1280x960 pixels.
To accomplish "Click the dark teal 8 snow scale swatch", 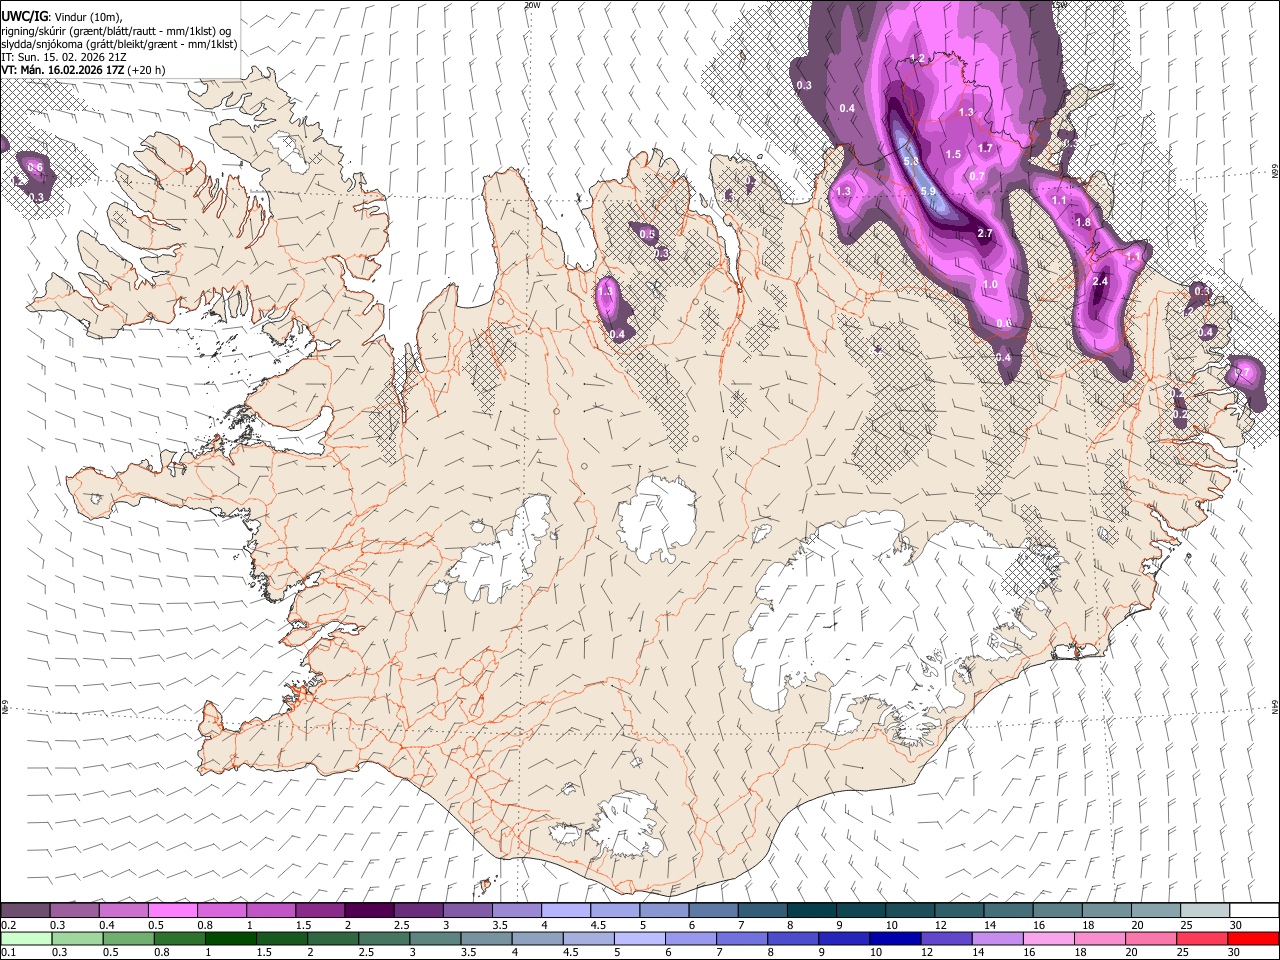I will [812, 910].
